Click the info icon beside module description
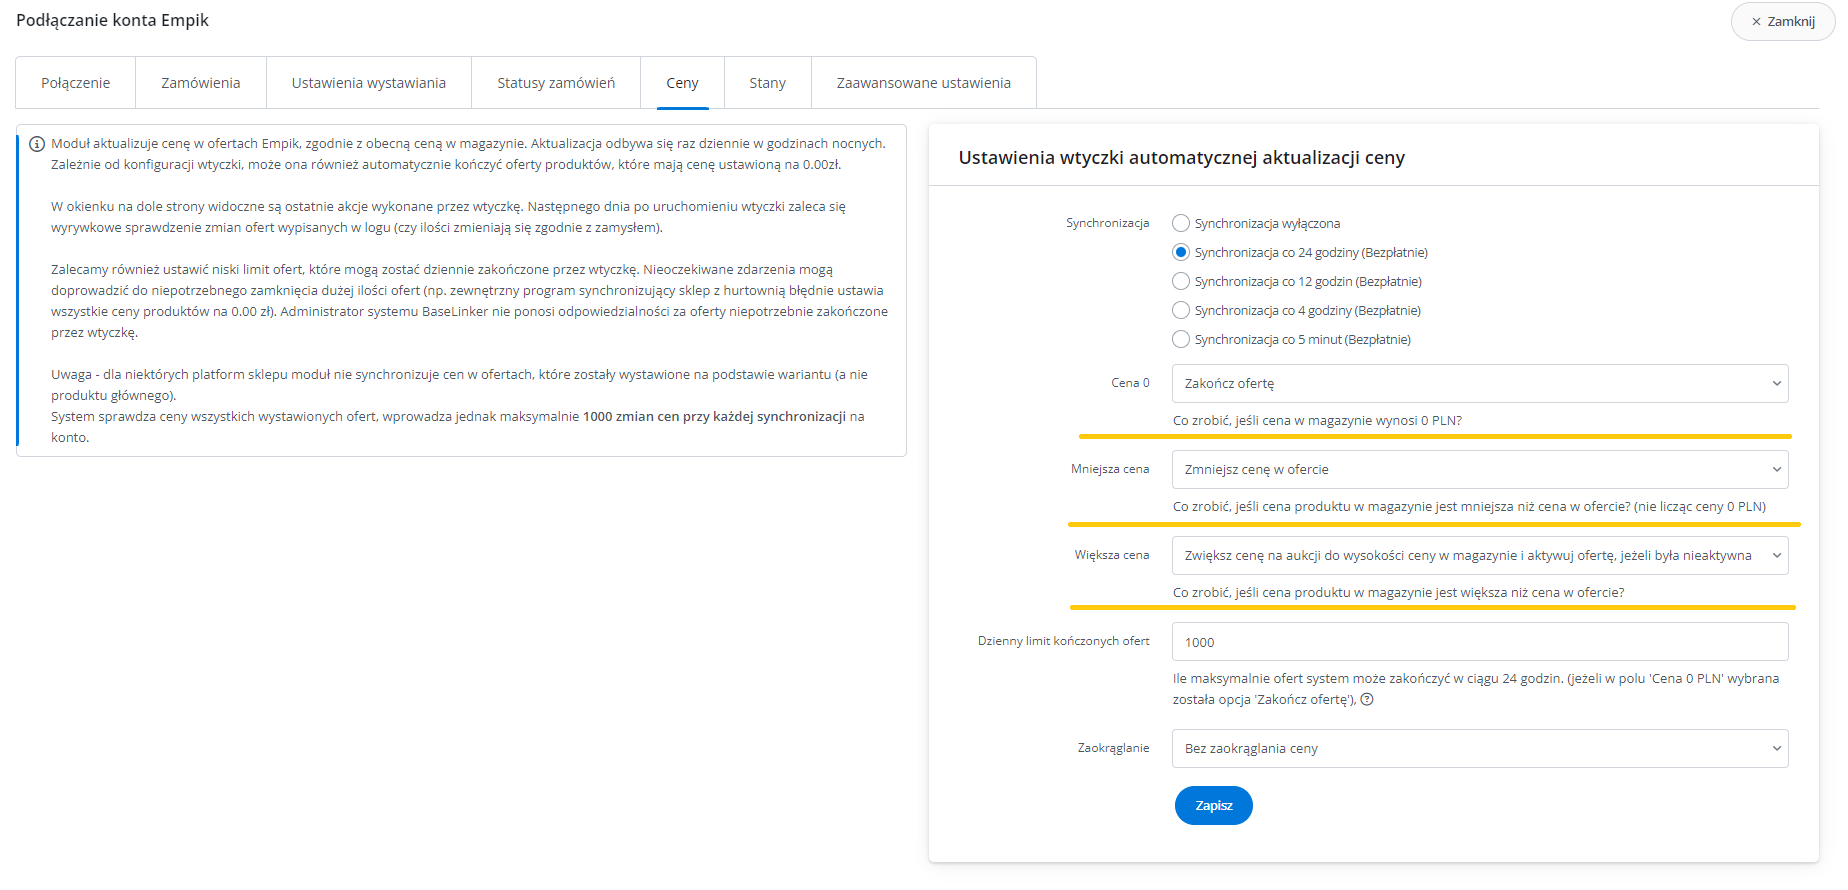This screenshot has height=890, width=1848. 37,144
